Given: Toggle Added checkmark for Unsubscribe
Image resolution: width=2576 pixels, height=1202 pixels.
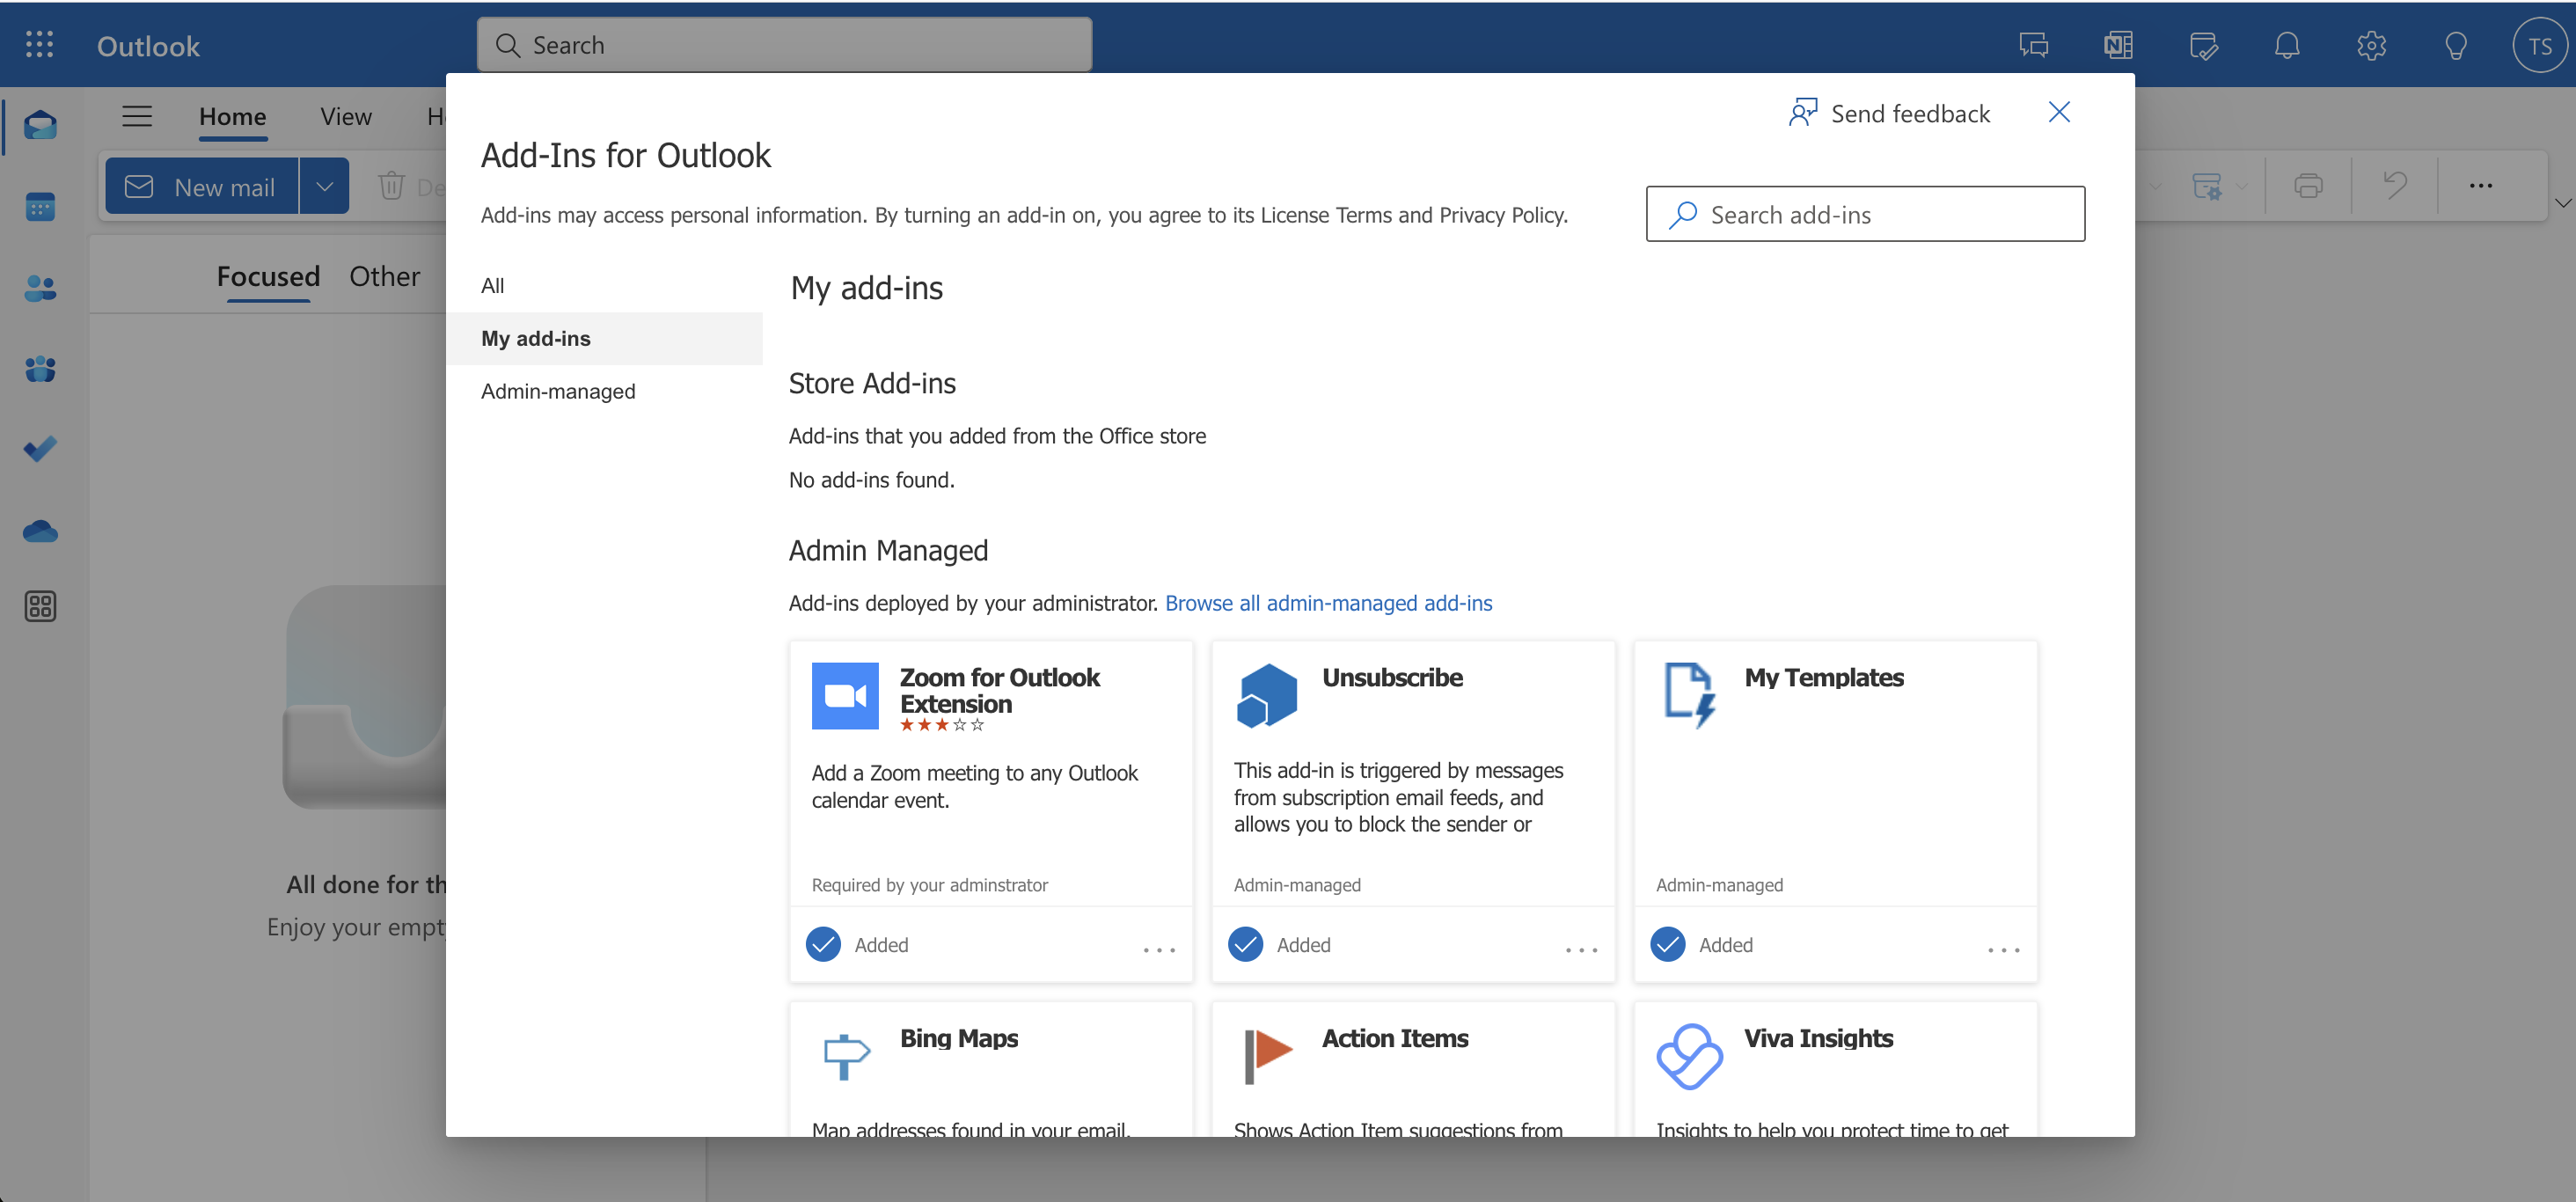Looking at the screenshot, I should [1245, 944].
